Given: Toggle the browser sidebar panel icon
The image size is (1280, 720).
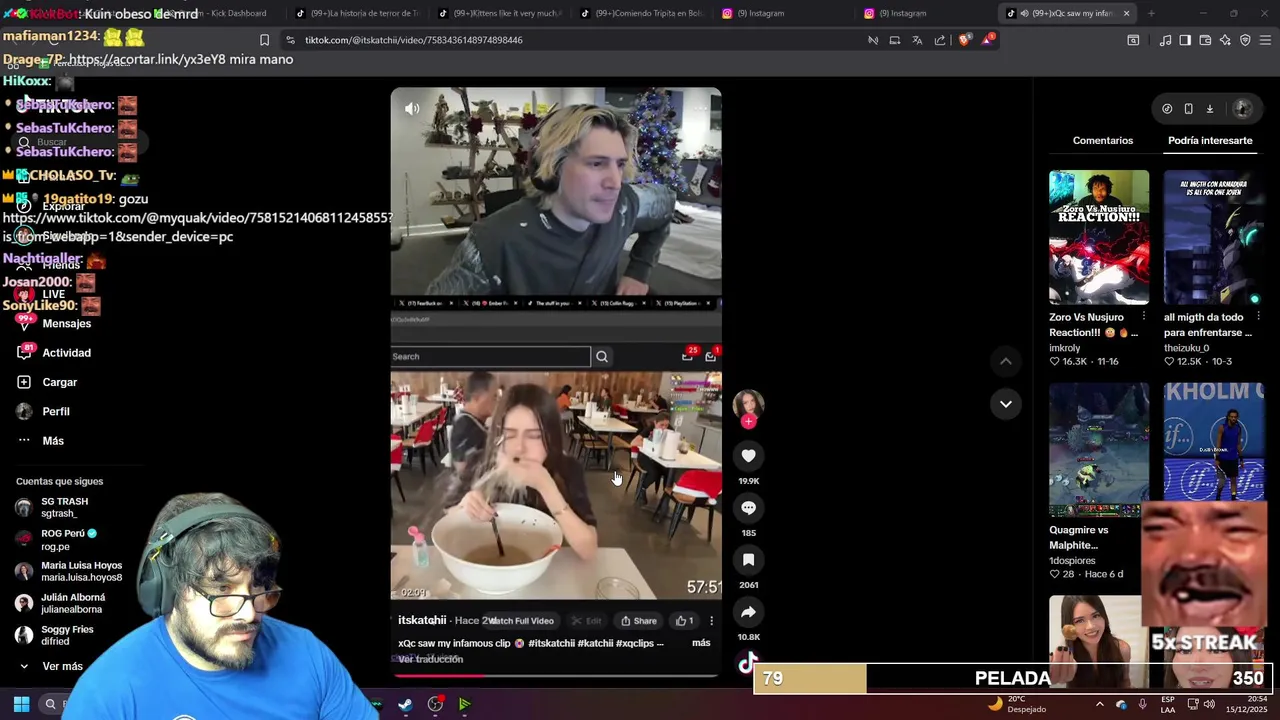Looking at the screenshot, I should pyautogui.click(x=1185, y=40).
